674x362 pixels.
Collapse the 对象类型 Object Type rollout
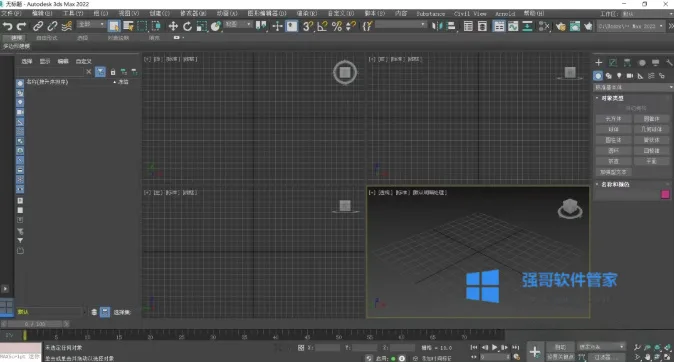click(612, 98)
